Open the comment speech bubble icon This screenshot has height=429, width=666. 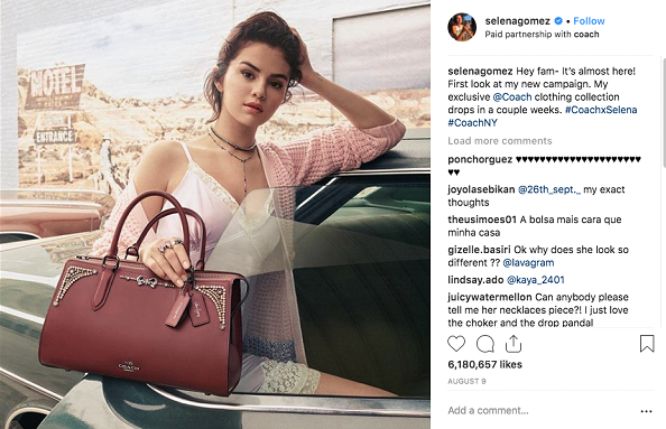[485, 344]
